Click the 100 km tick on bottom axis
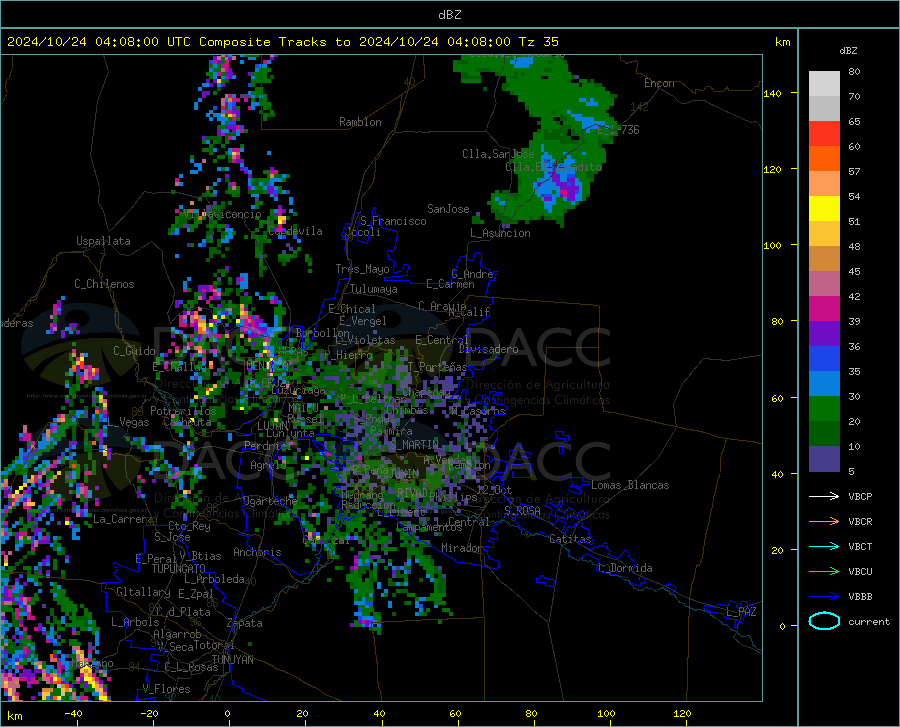The height and width of the screenshot is (727, 900). (x=606, y=714)
